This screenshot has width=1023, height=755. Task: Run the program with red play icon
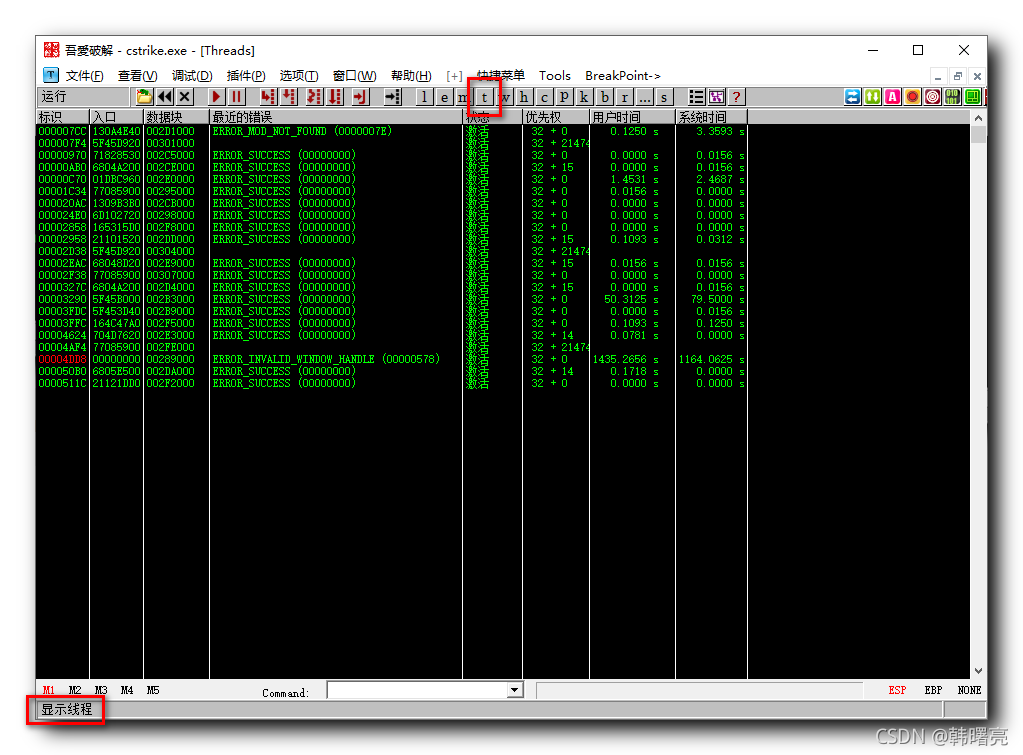coord(216,97)
